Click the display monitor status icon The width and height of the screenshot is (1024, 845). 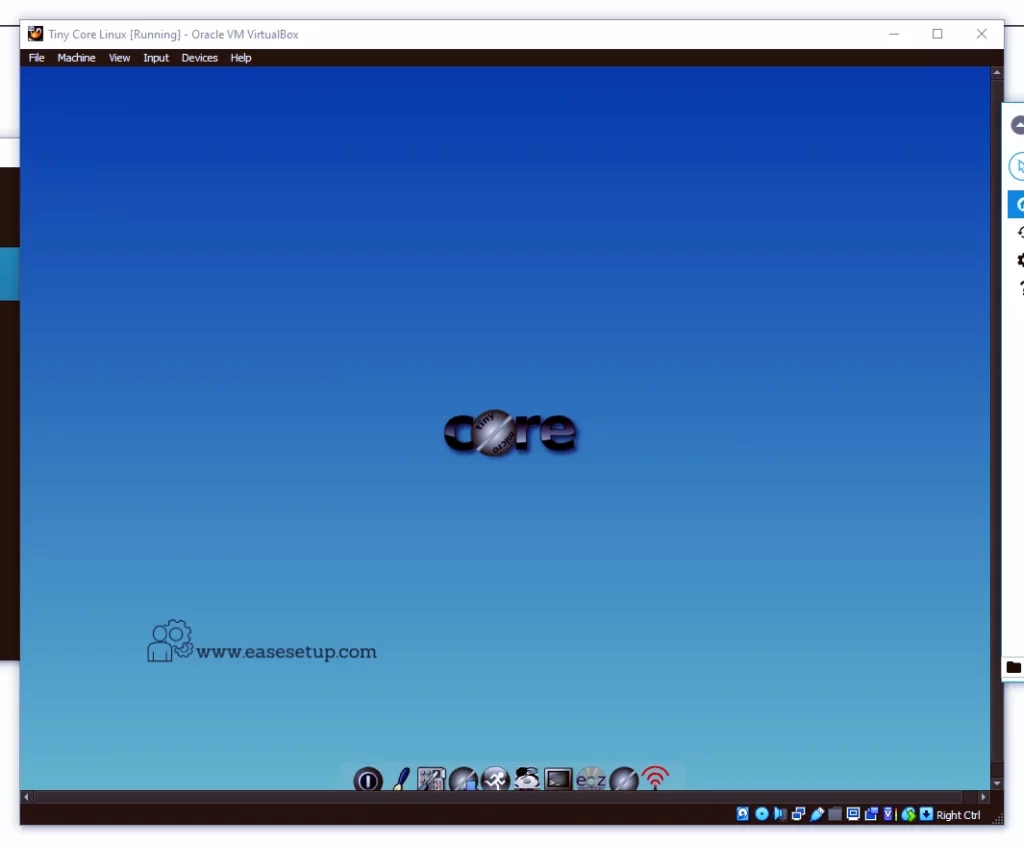click(853, 814)
